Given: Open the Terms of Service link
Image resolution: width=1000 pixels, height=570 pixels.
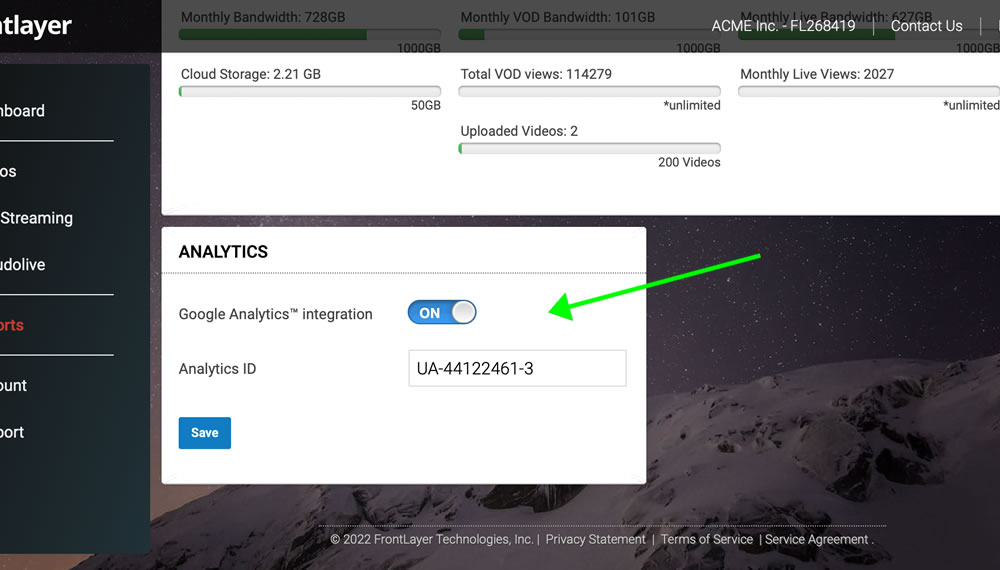Looking at the screenshot, I should coord(707,539).
